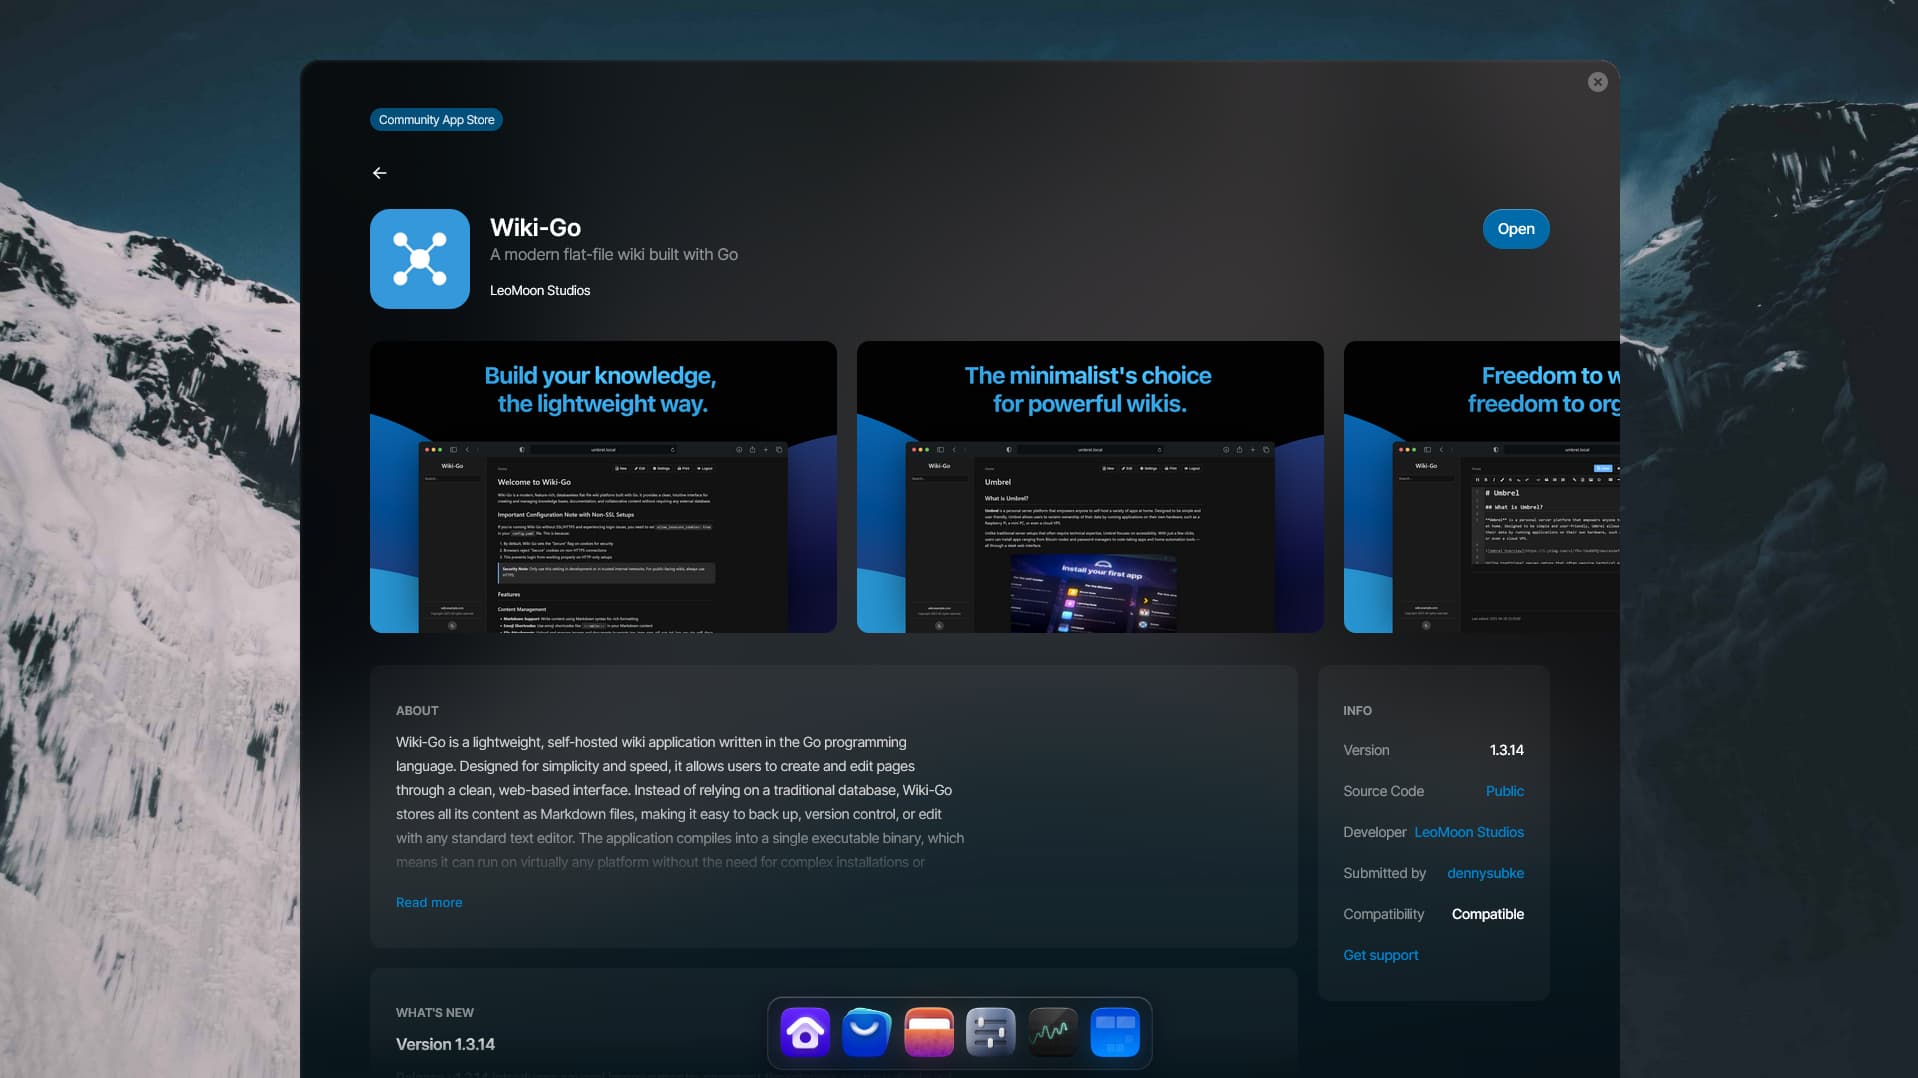View 'The minimalist's choice' screenshot
Viewport: 1918px width, 1078px height.
click(1090, 487)
